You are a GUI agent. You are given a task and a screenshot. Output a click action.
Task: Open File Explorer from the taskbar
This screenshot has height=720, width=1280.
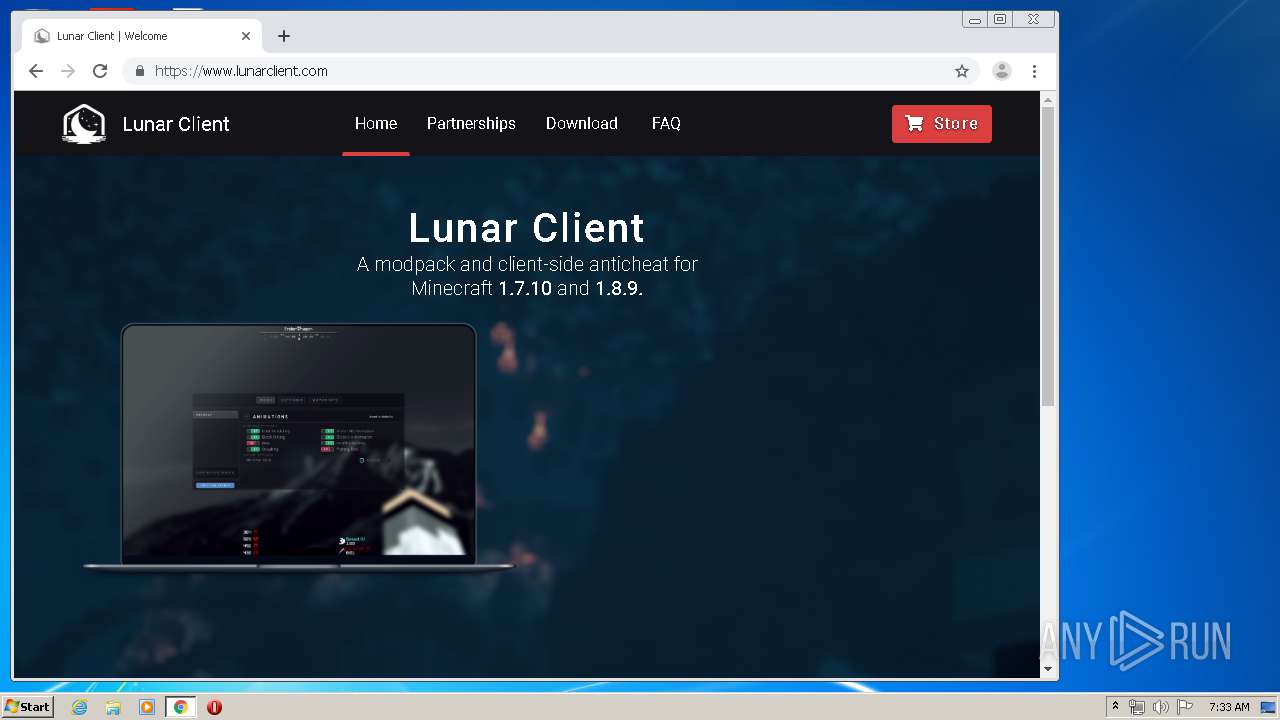click(113, 707)
